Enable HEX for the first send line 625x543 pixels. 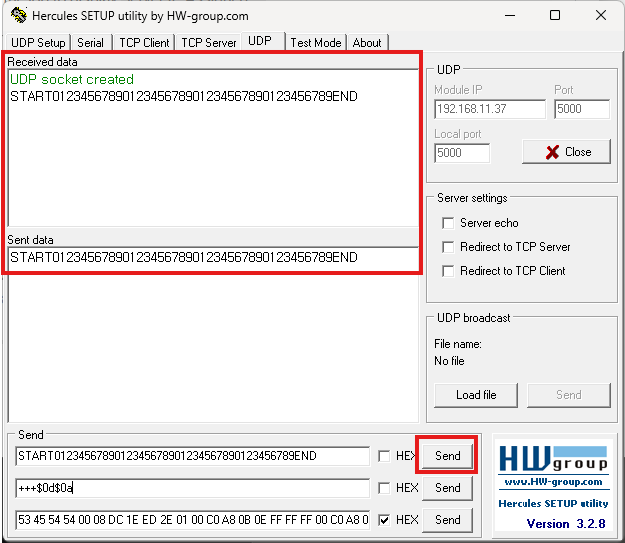[x=385, y=456]
